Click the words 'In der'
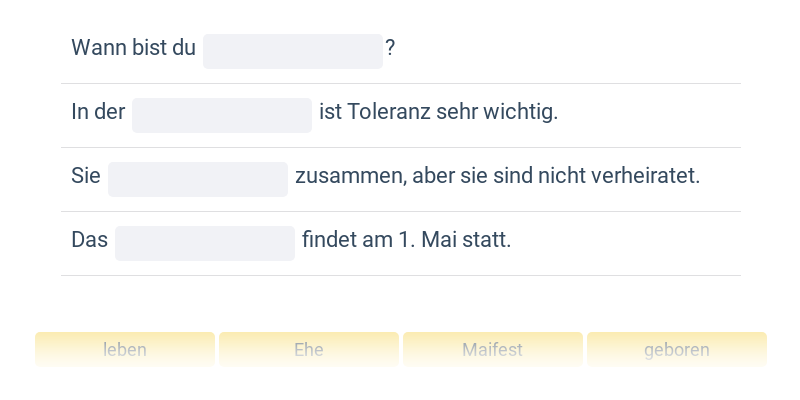This screenshot has height=400, width=800. (x=98, y=112)
